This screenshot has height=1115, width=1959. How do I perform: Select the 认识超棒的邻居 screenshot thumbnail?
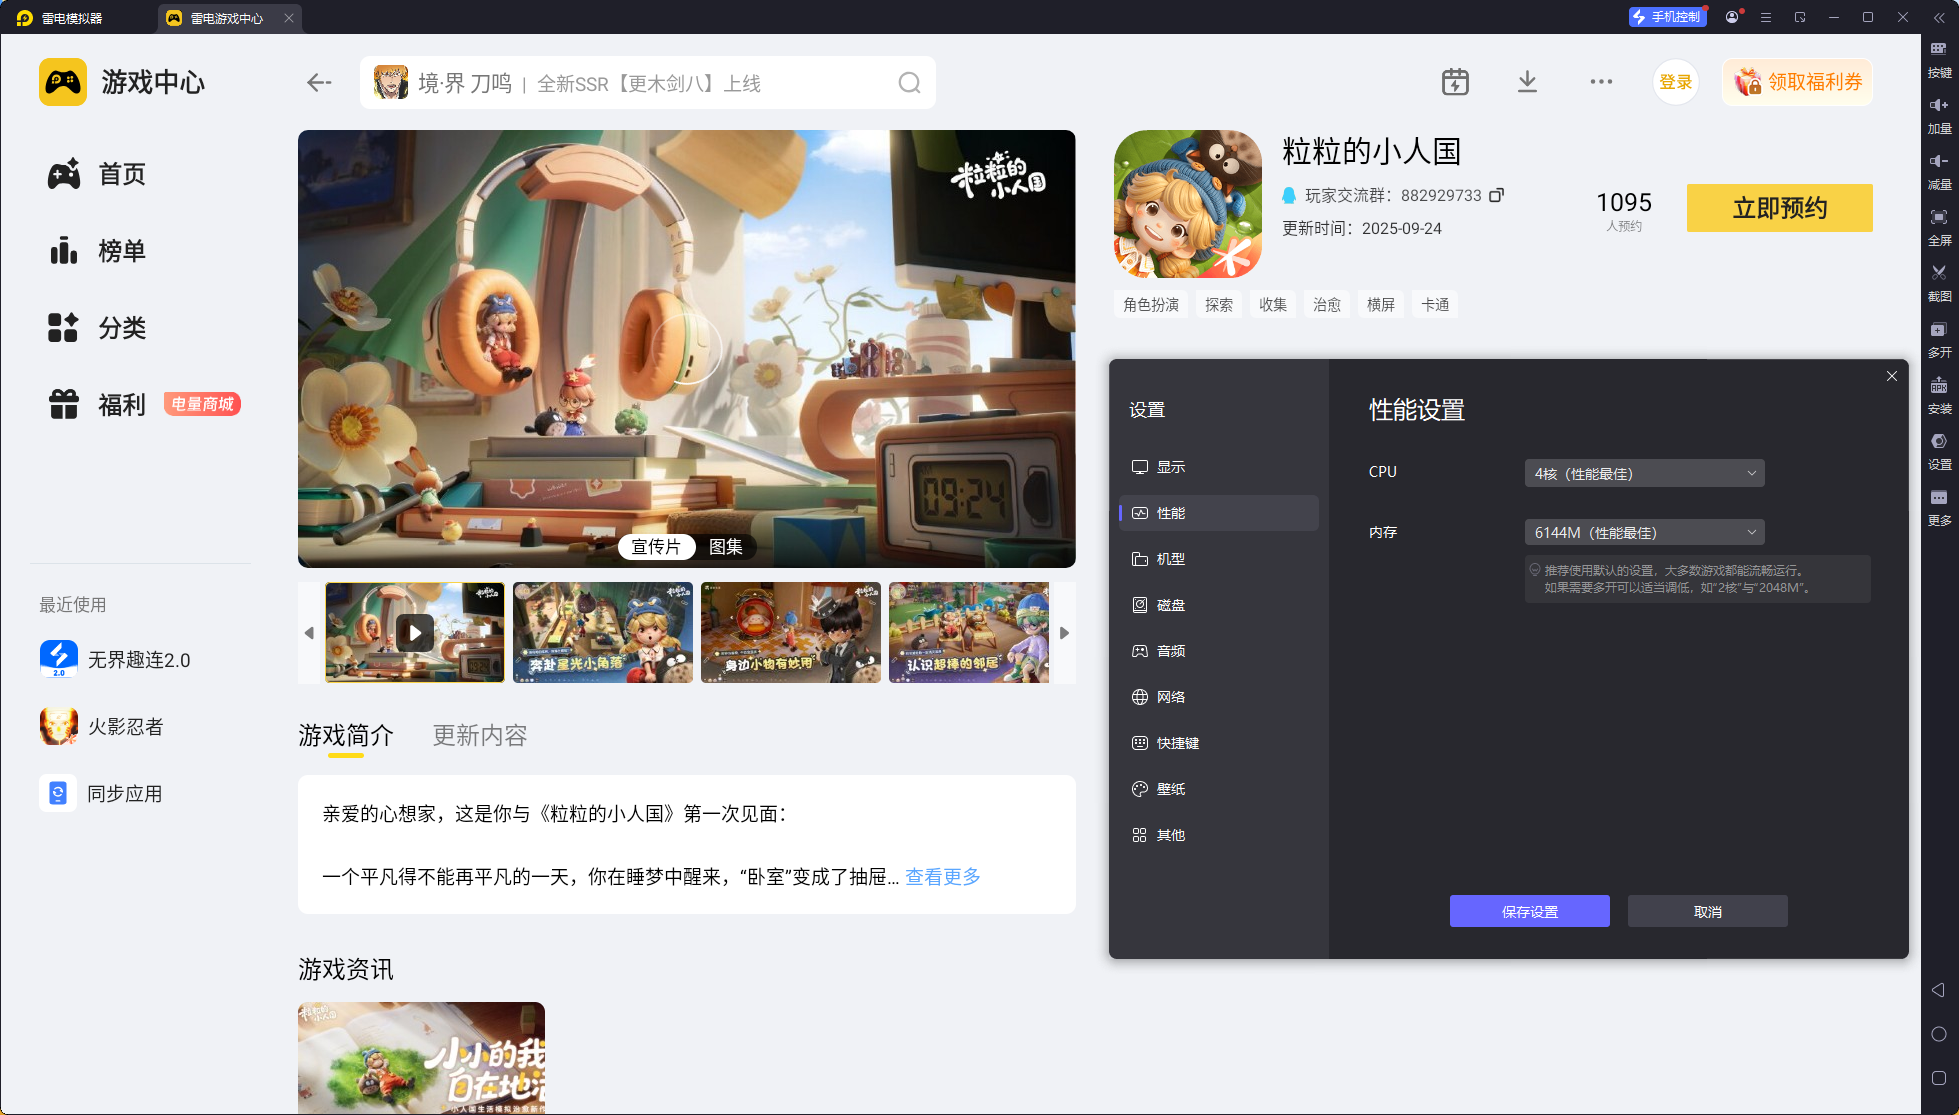[x=968, y=632]
